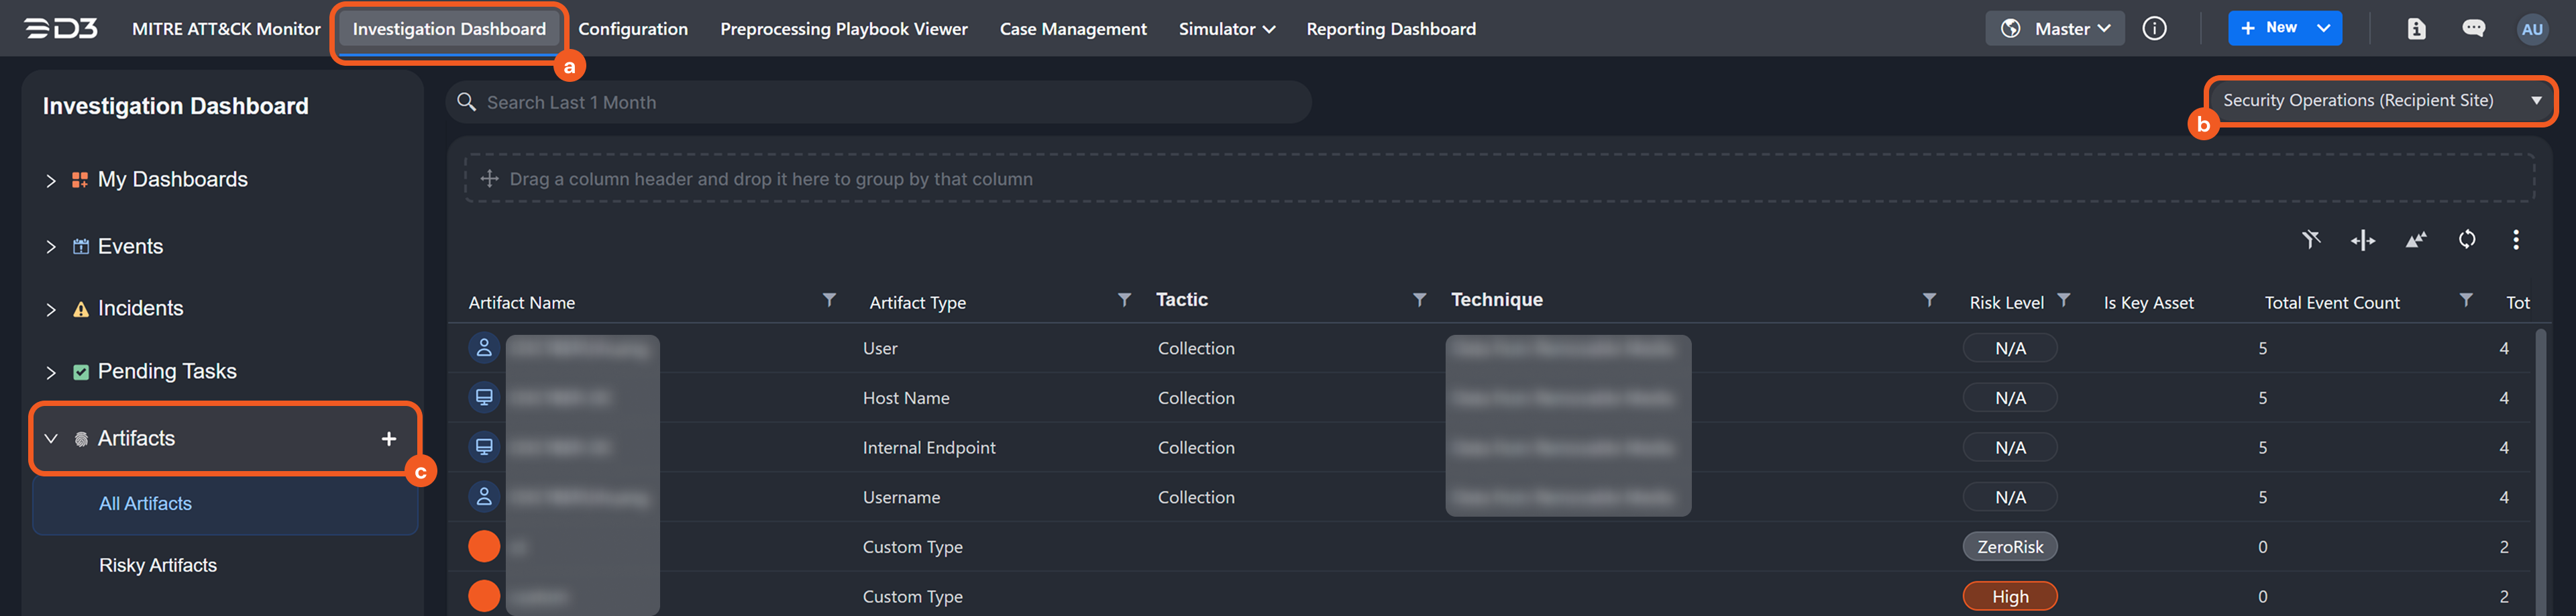The image size is (2576, 616).
Task: Click the document info icon
Action: [x=2416, y=29]
